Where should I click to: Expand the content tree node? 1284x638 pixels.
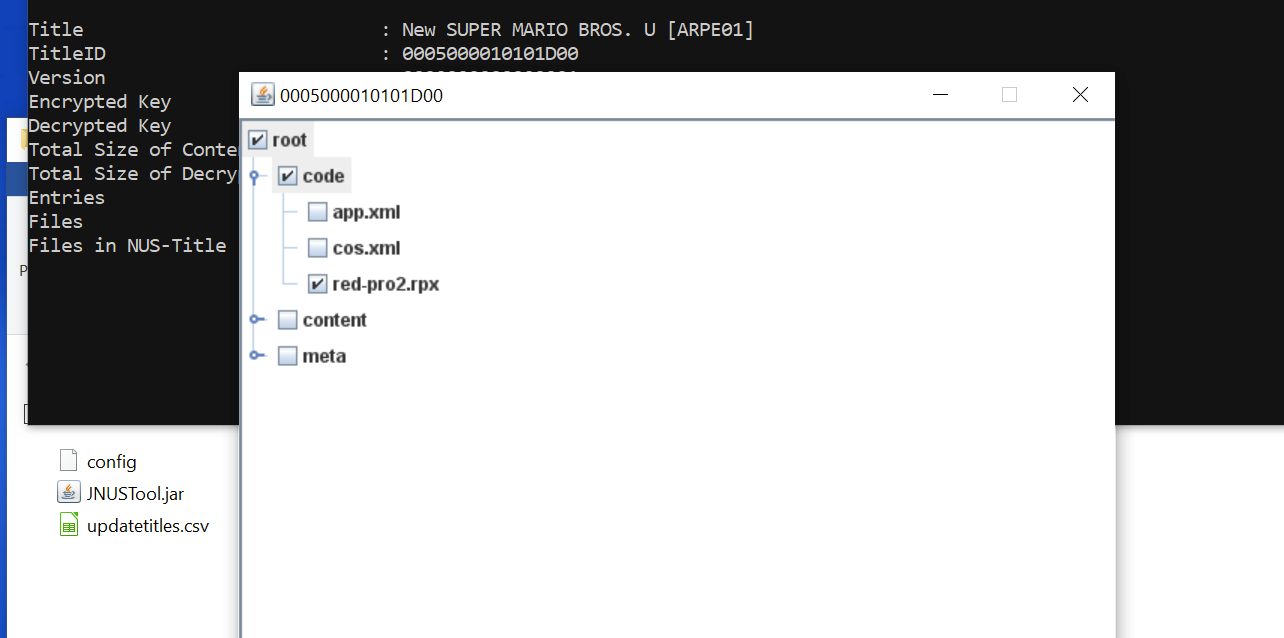[x=257, y=320]
